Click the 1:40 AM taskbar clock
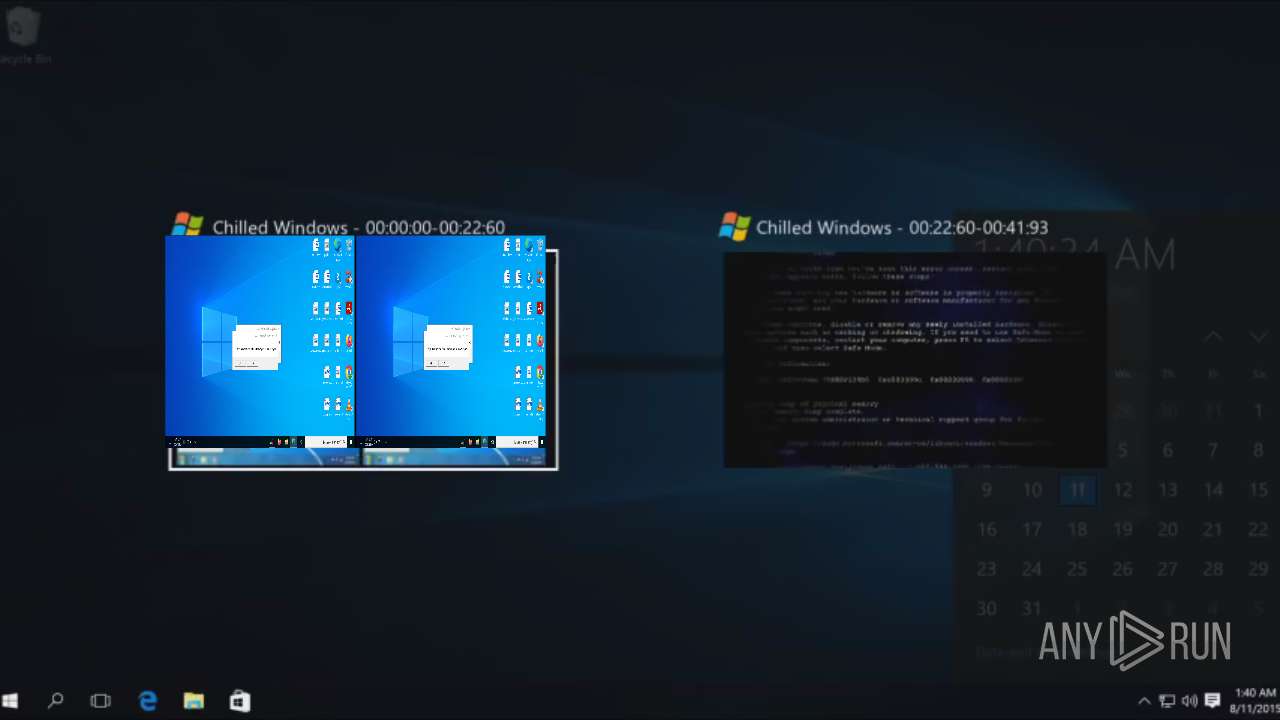The width and height of the screenshot is (1280, 720). [1254, 701]
